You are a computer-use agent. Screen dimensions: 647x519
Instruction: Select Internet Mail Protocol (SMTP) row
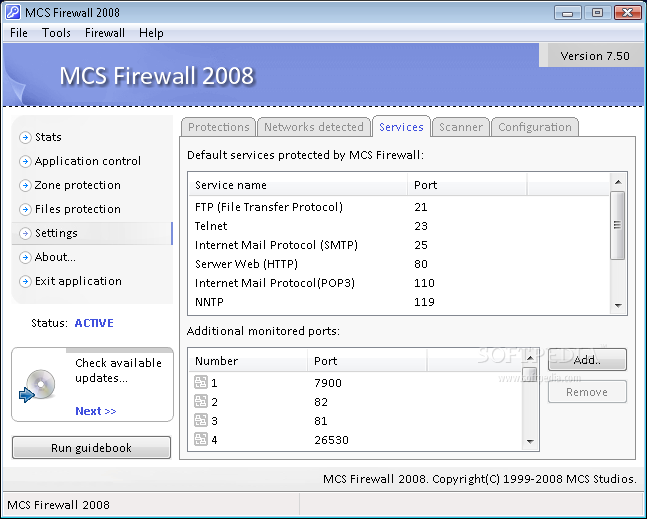click(x=399, y=245)
